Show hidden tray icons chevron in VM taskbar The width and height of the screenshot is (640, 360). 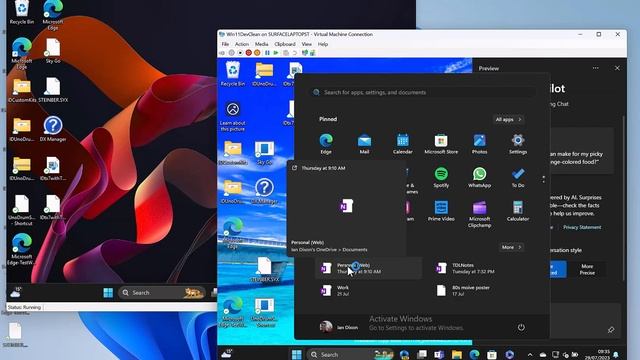tap(529, 355)
